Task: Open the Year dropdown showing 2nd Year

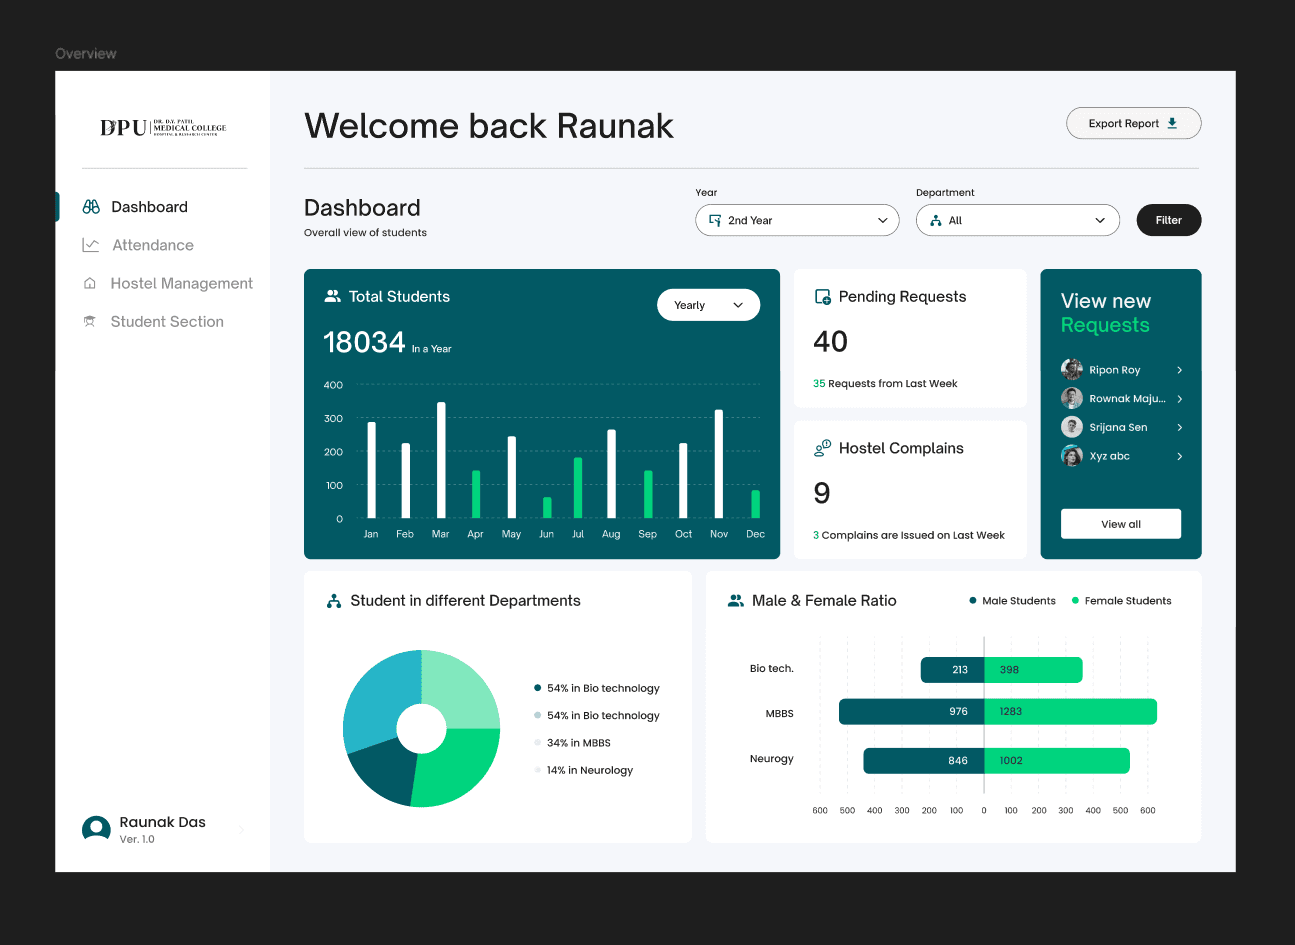Action: [x=798, y=220]
